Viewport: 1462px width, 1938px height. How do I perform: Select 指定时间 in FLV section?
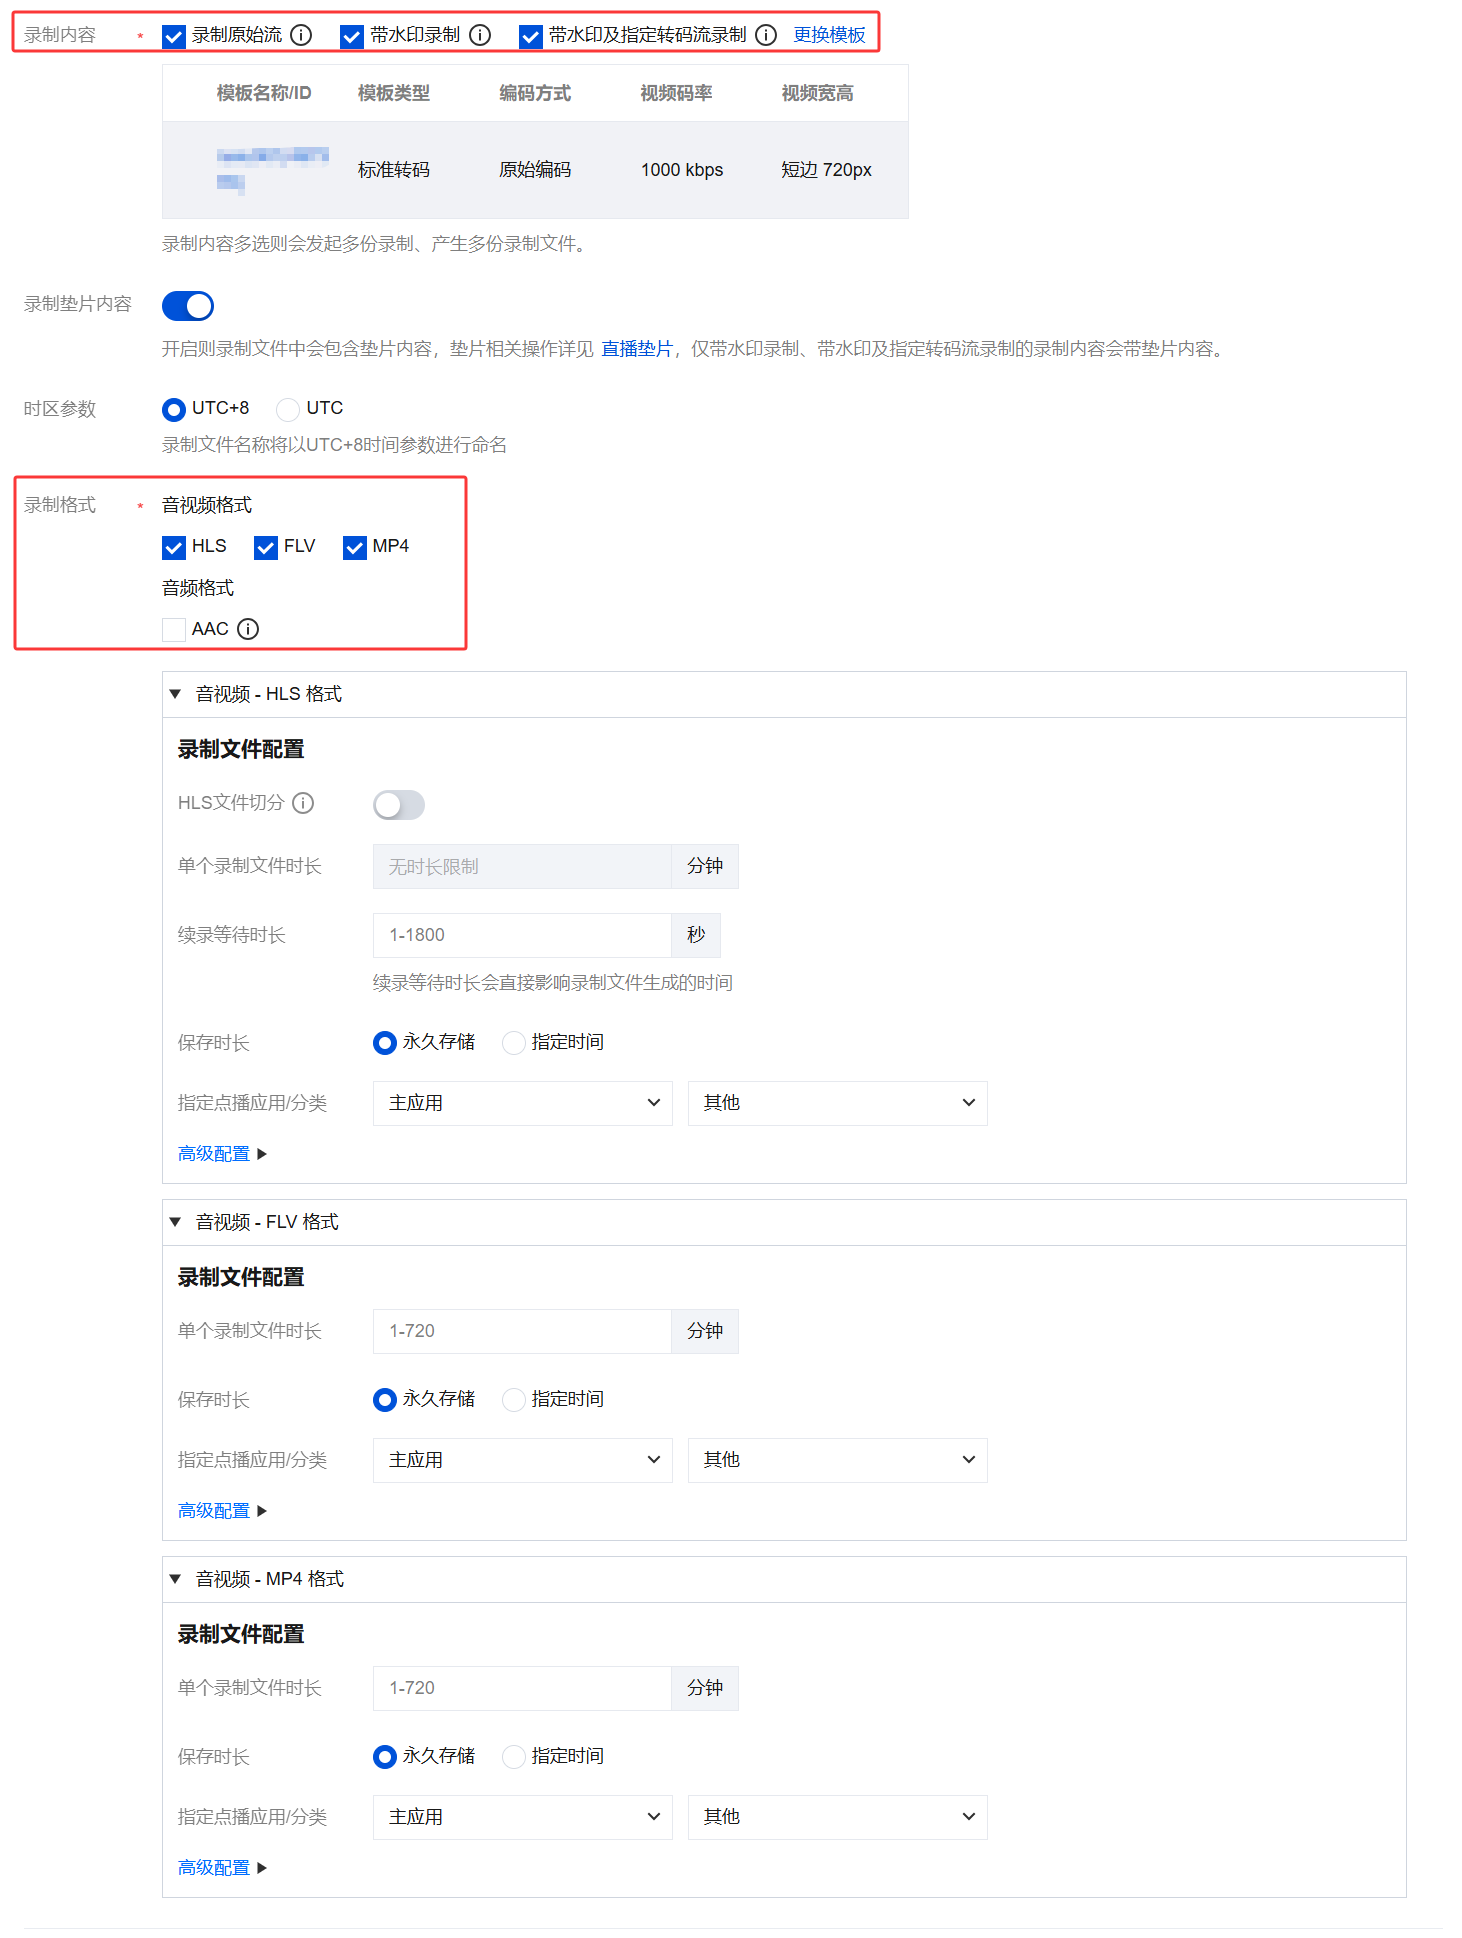[x=514, y=1400]
